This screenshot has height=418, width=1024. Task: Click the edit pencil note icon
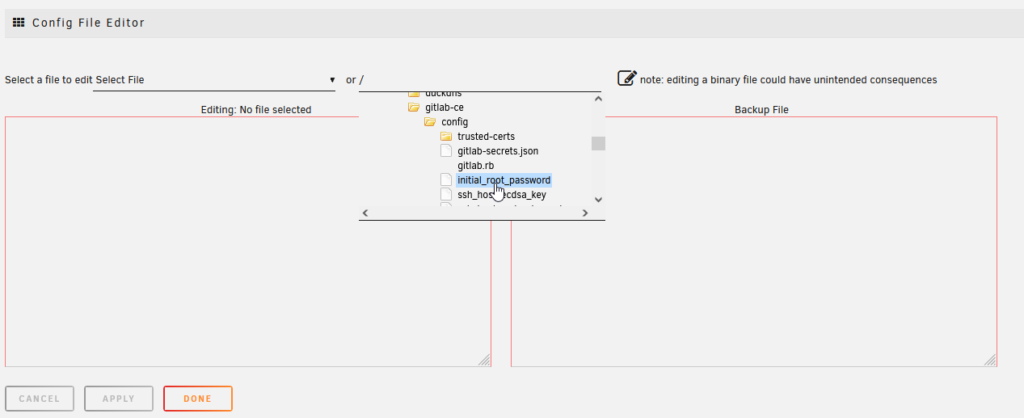coord(627,78)
